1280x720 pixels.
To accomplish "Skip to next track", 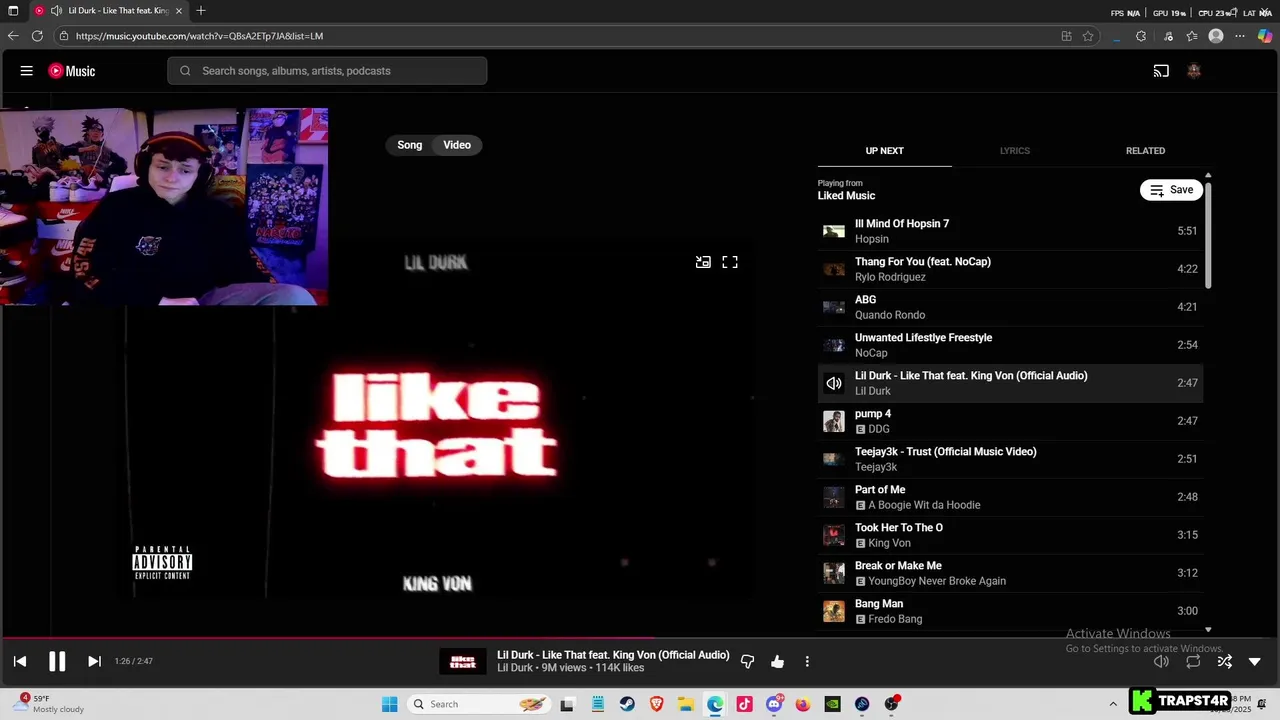I will 94,661.
